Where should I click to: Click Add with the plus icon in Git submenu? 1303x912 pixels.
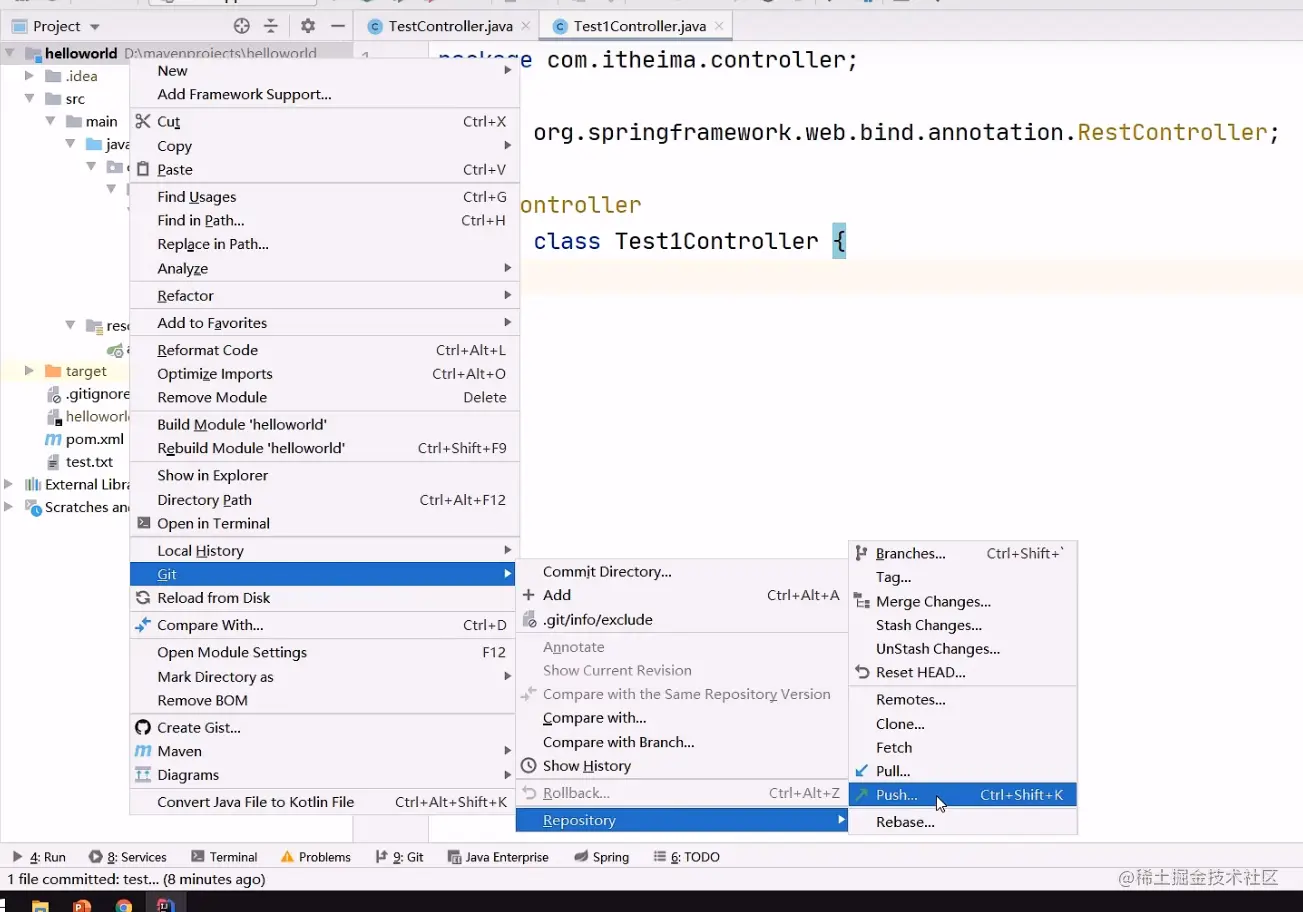pyautogui.click(x=682, y=596)
